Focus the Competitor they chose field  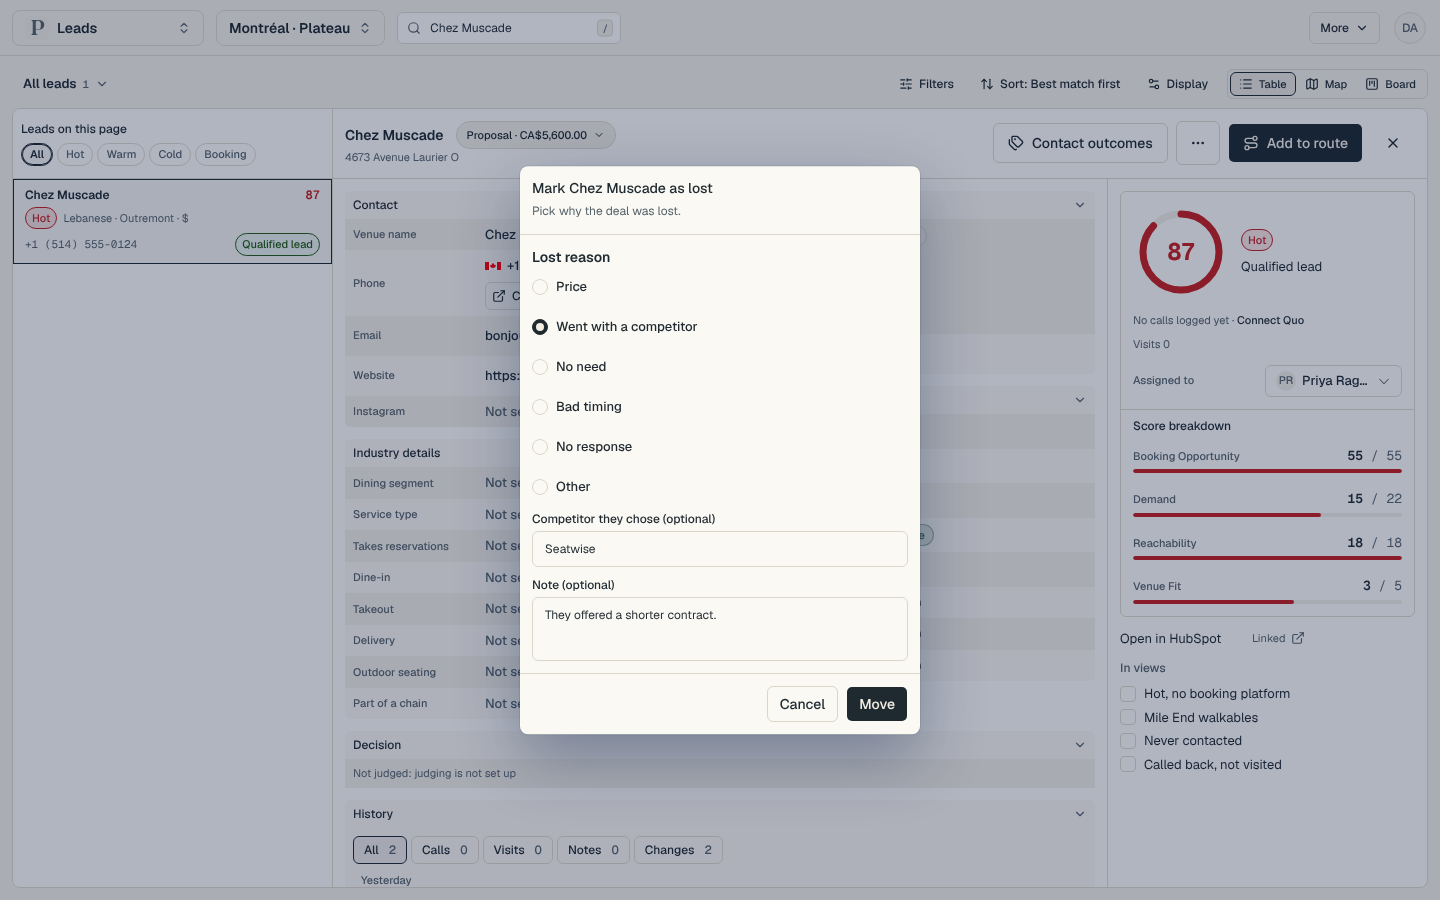click(720, 549)
